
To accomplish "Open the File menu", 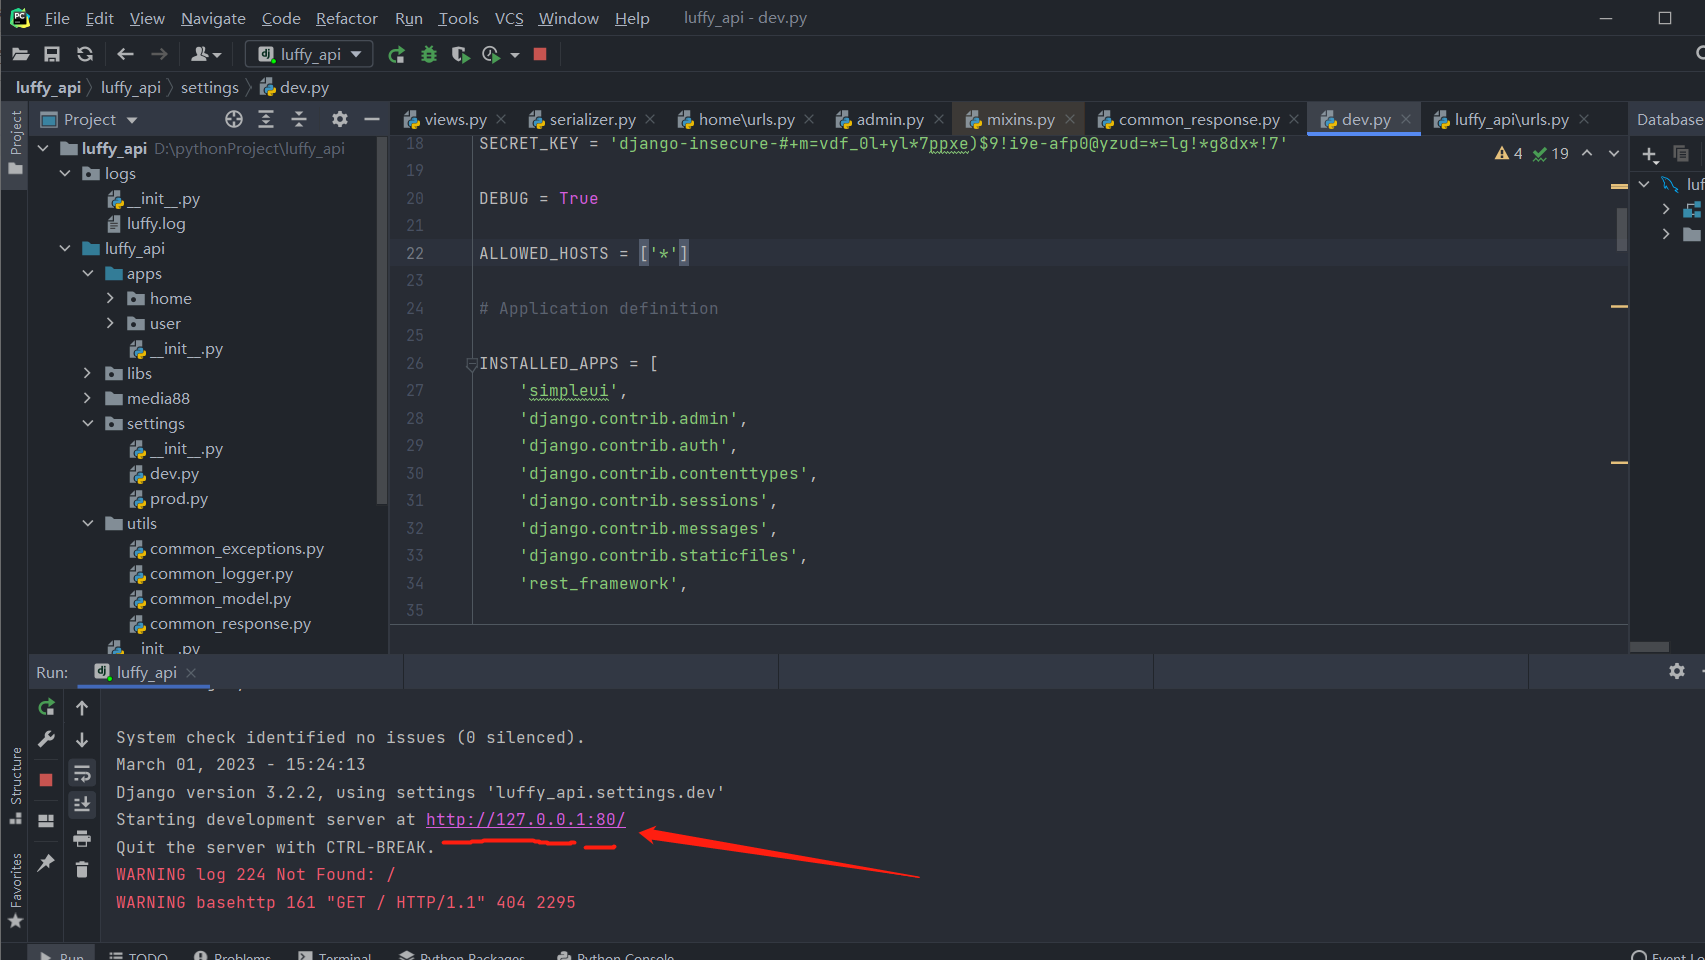I will point(57,18).
